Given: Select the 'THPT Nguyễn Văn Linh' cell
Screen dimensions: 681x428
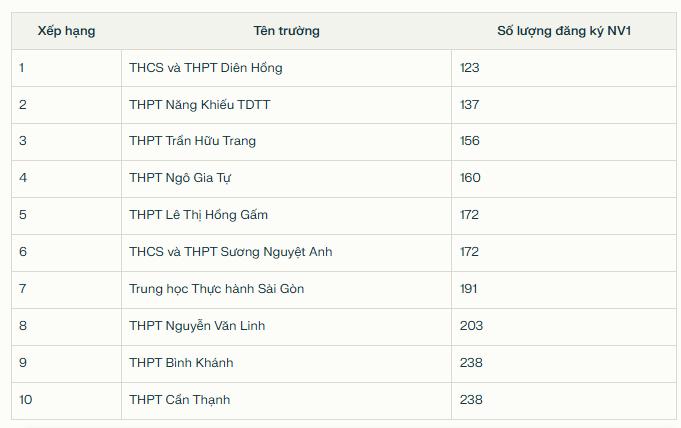Looking at the screenshot, I should coord(287,326).
